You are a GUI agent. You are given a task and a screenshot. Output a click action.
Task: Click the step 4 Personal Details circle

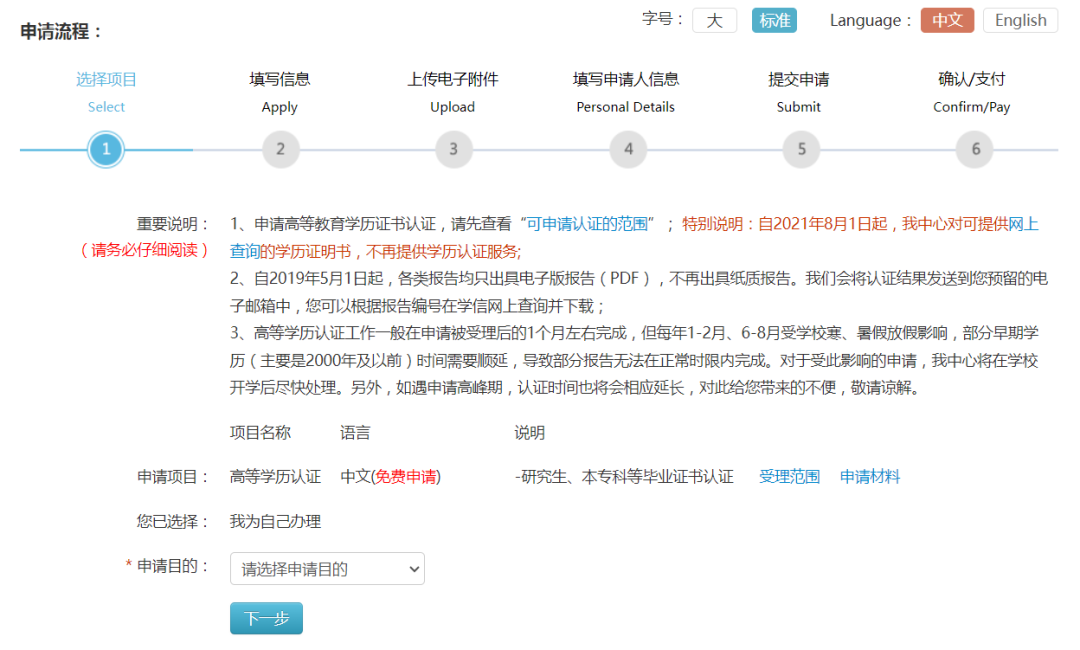click(627, 150)
